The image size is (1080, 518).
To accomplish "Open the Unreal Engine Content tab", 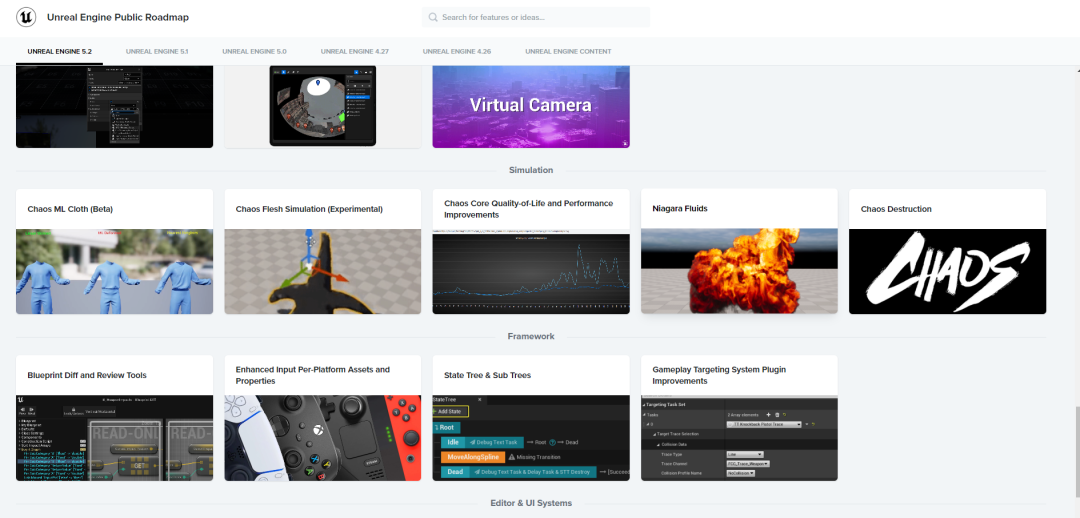I will 568,52.
